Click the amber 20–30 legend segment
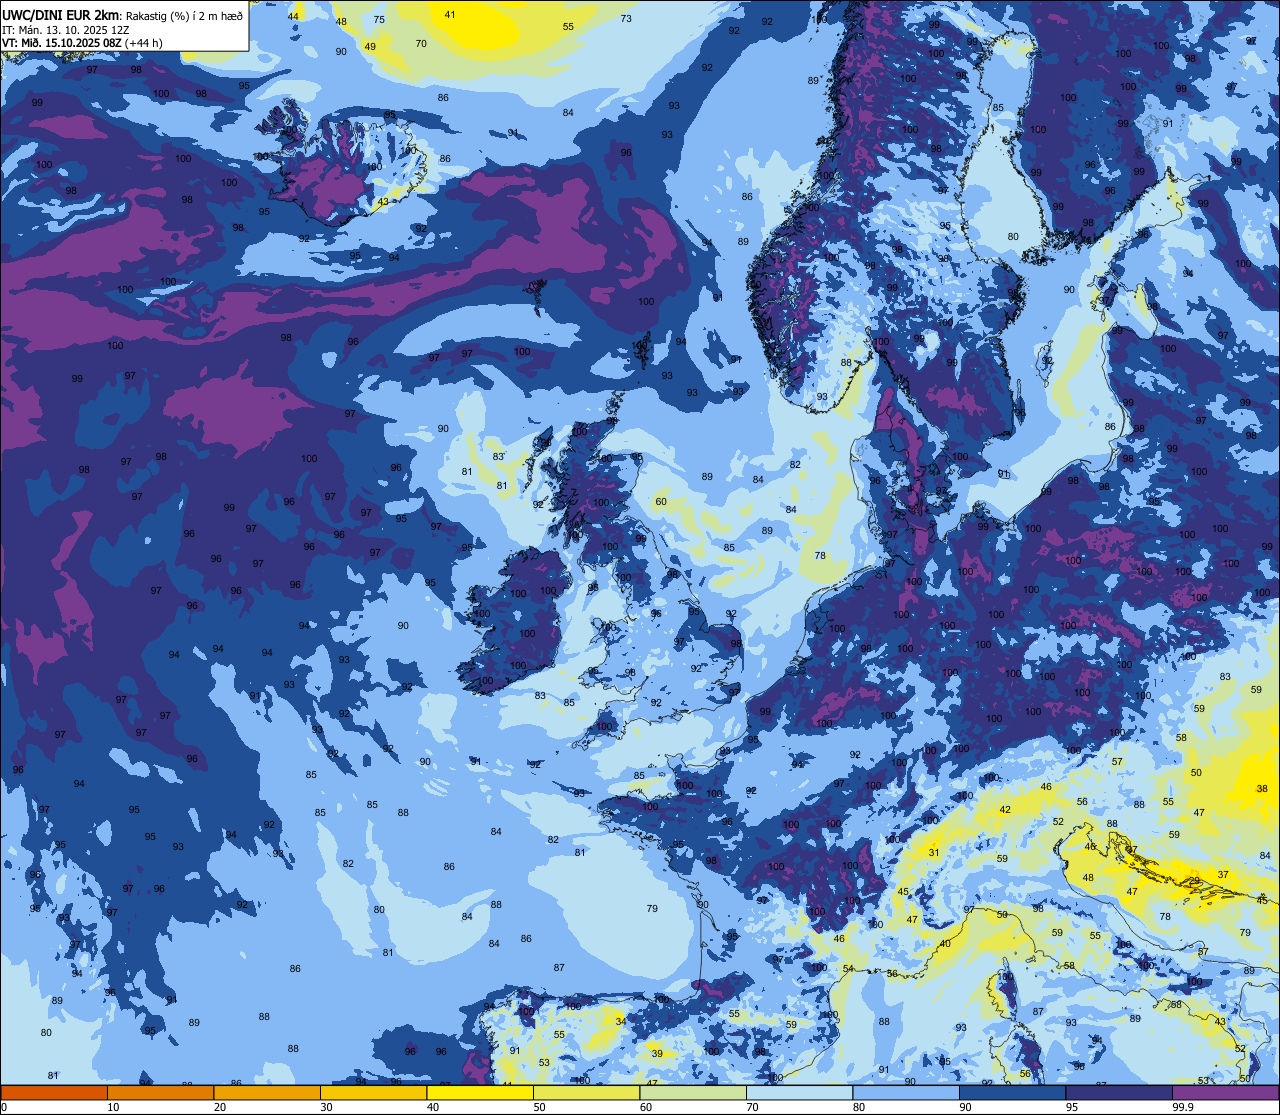This screenshot has width=1280, height=1115. point(267,1092)
